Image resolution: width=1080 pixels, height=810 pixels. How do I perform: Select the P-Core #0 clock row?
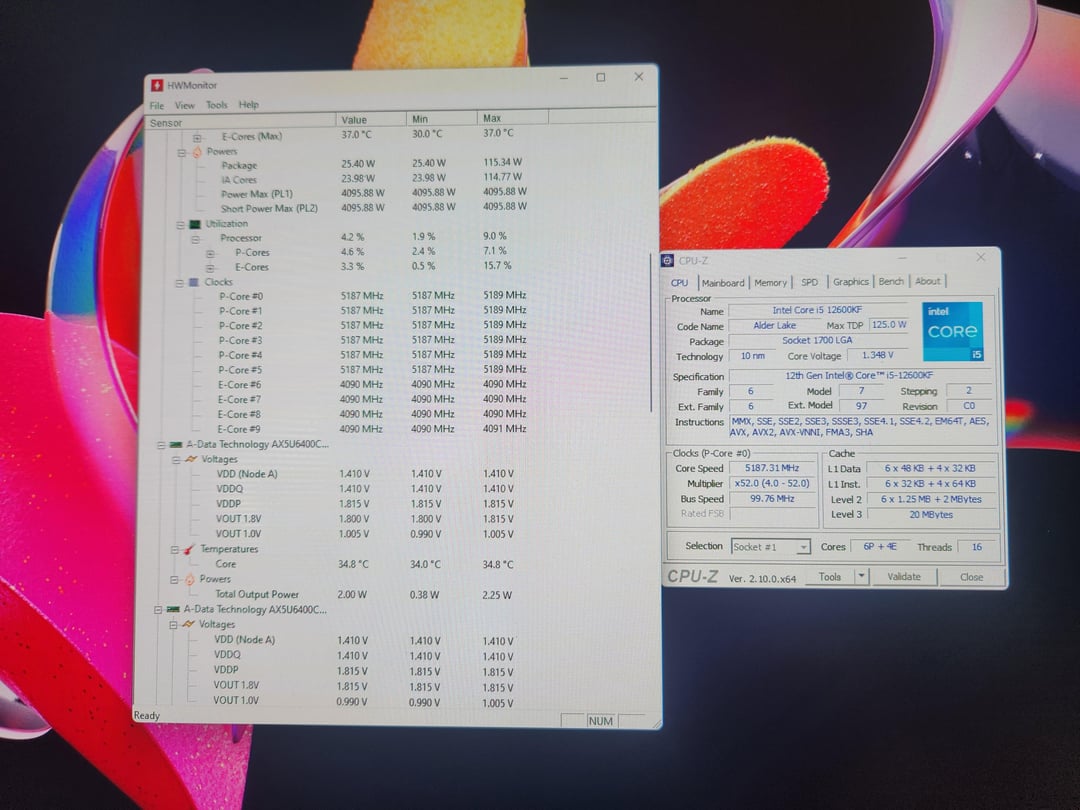click(x=372, y=296)
